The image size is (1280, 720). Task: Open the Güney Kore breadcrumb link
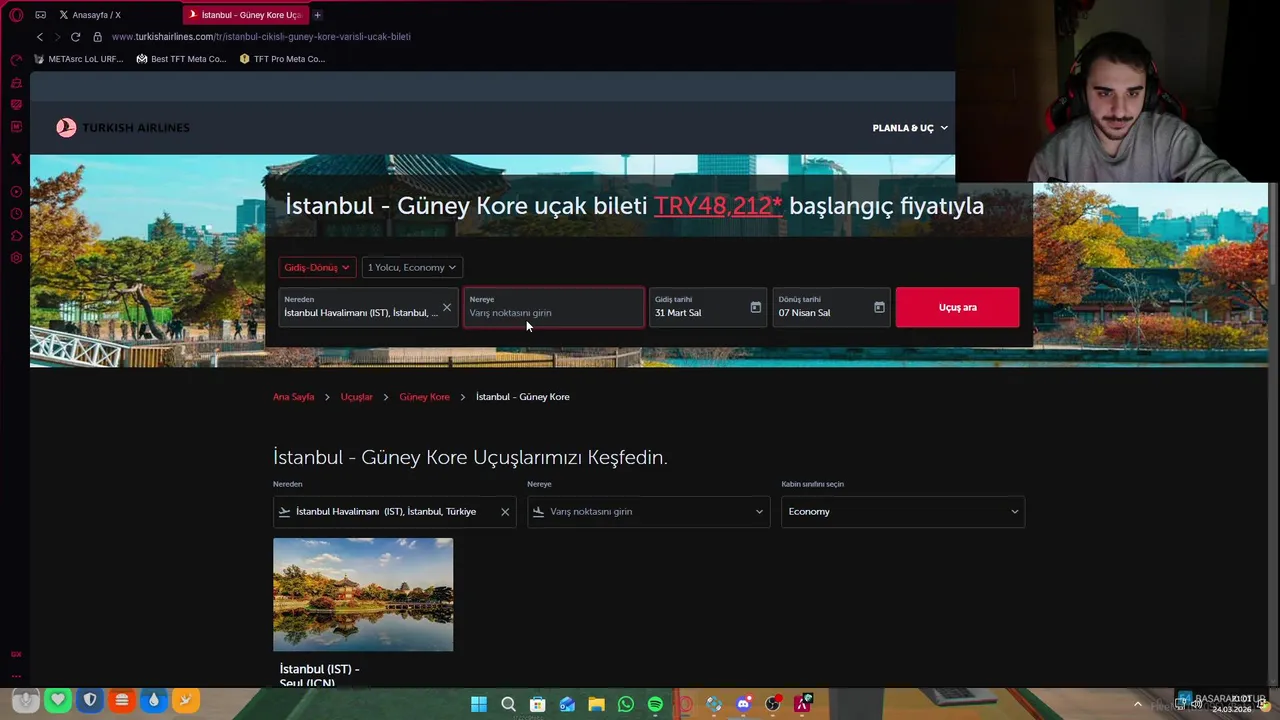point(425,397)
